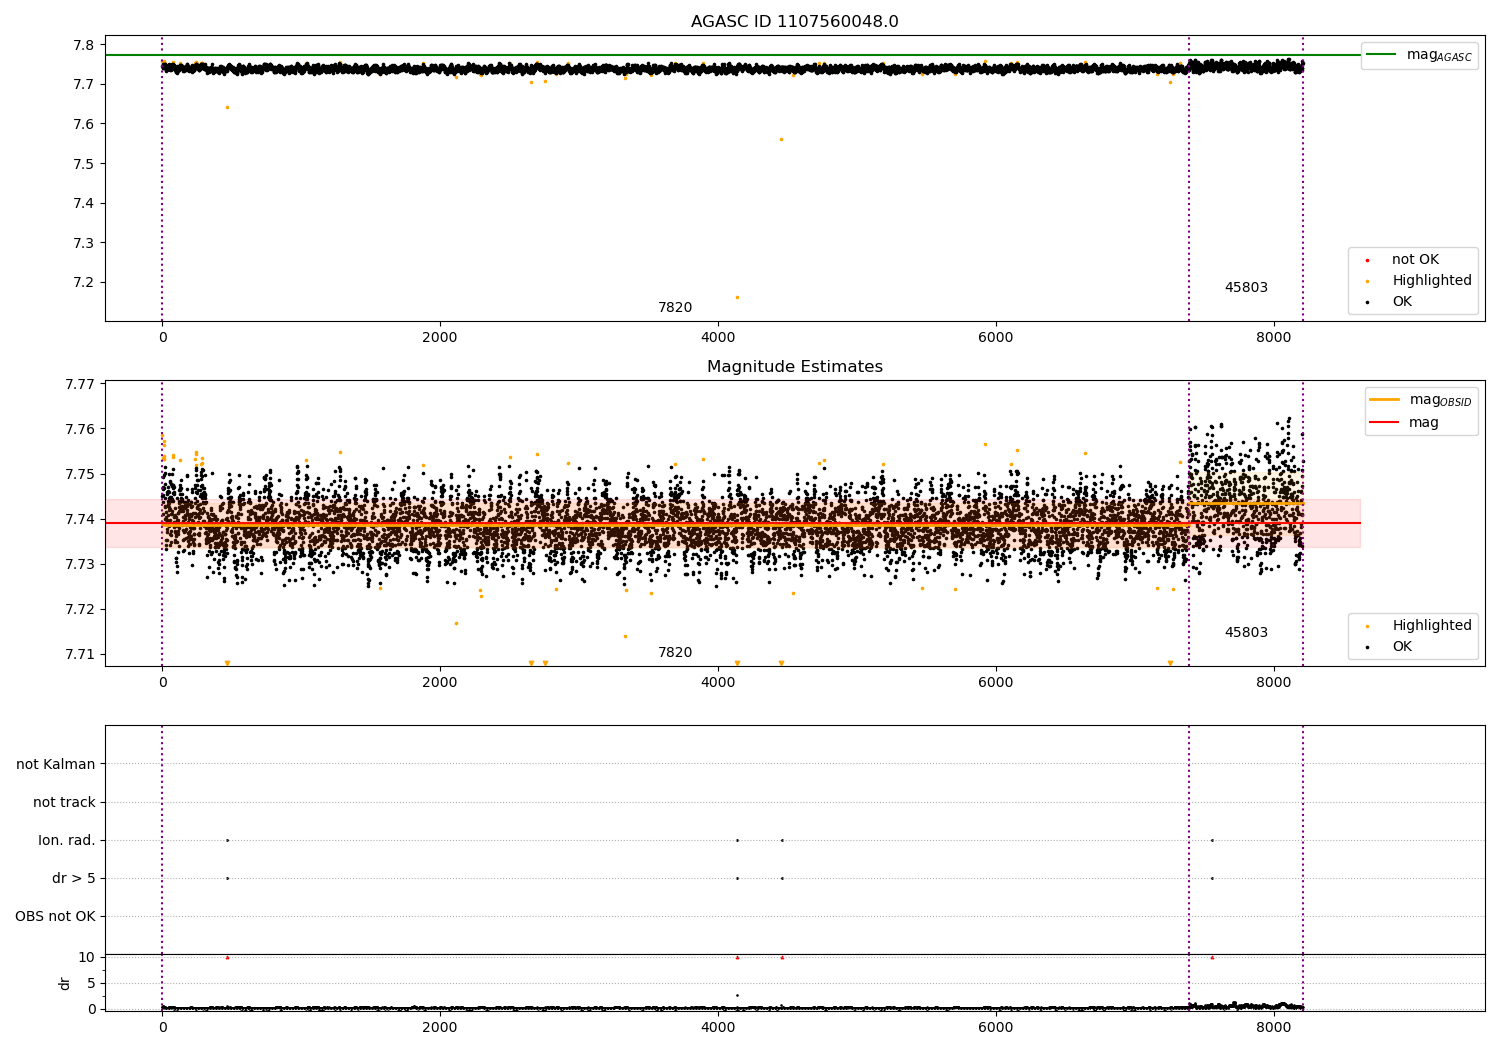The image size is (1500, 1050).
Task: Click the orange mag OBSID legend line sample
Action: (1384, 400)
